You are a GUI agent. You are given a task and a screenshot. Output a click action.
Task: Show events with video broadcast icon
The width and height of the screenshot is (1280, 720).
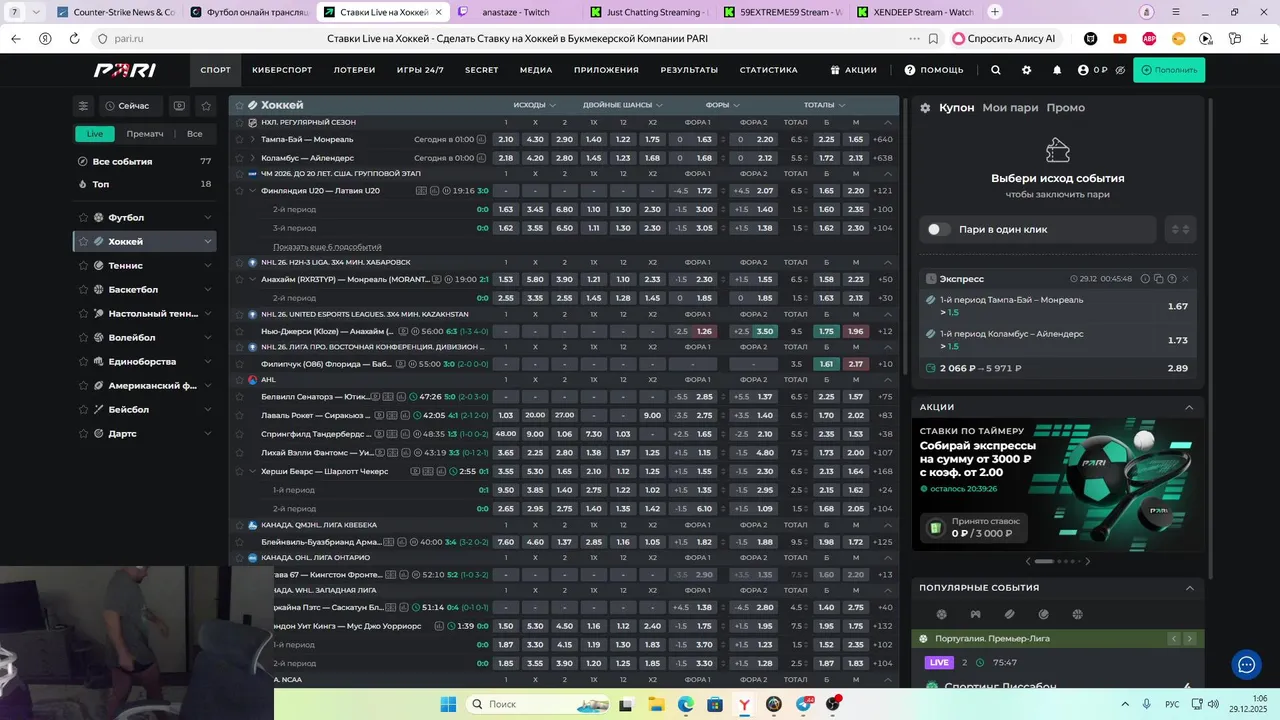tap(179, 105)
